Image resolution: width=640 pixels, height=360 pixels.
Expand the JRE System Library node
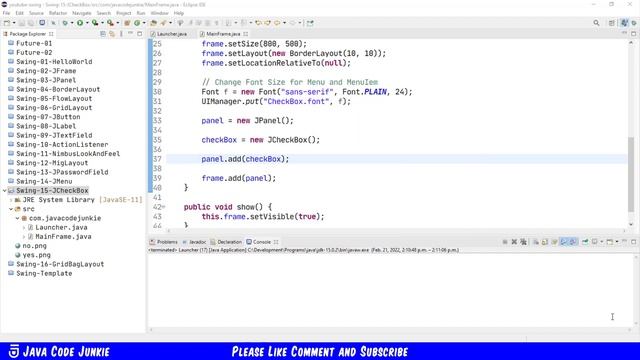tap(11, 200)
